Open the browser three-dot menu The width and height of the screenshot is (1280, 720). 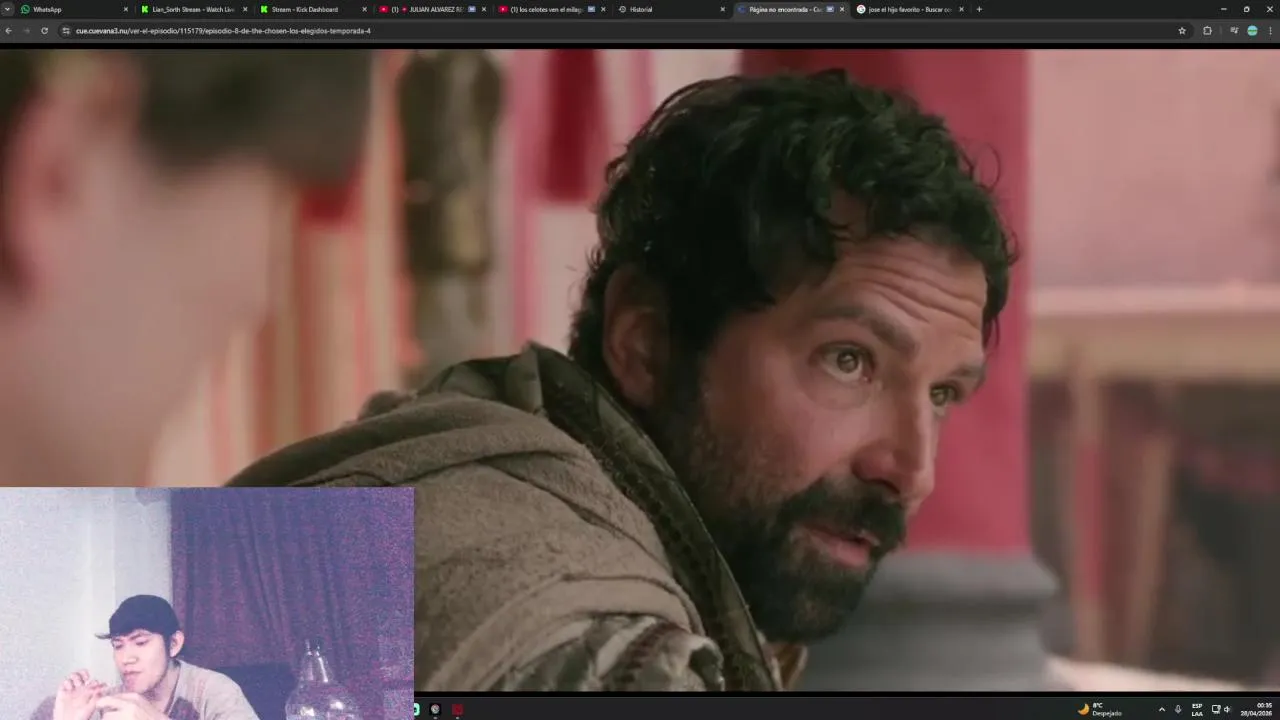coord(1270,31)
